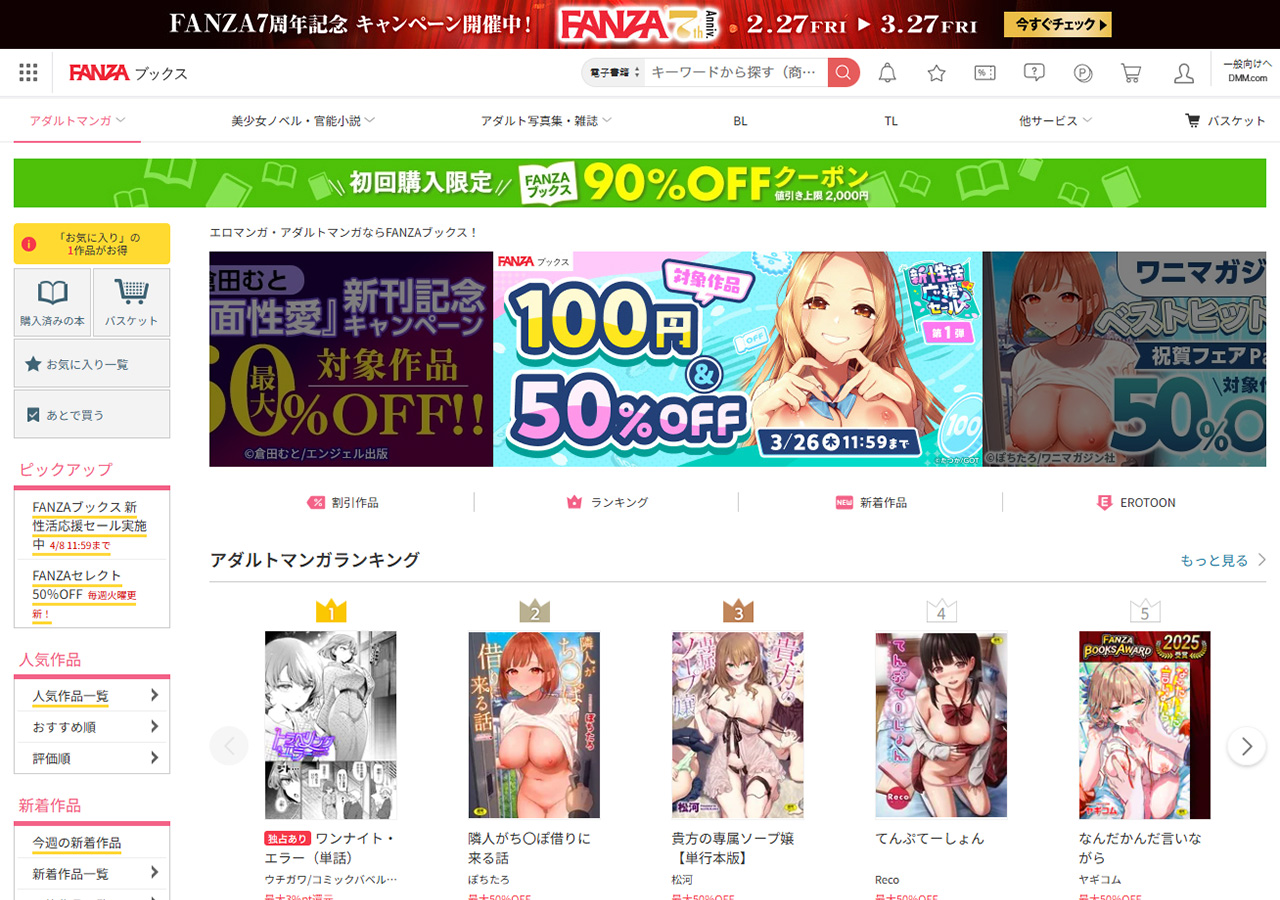The image size is (1280, 900).
Task: Open 購入済みの本 purchased books button
Action: coord(52,302)
